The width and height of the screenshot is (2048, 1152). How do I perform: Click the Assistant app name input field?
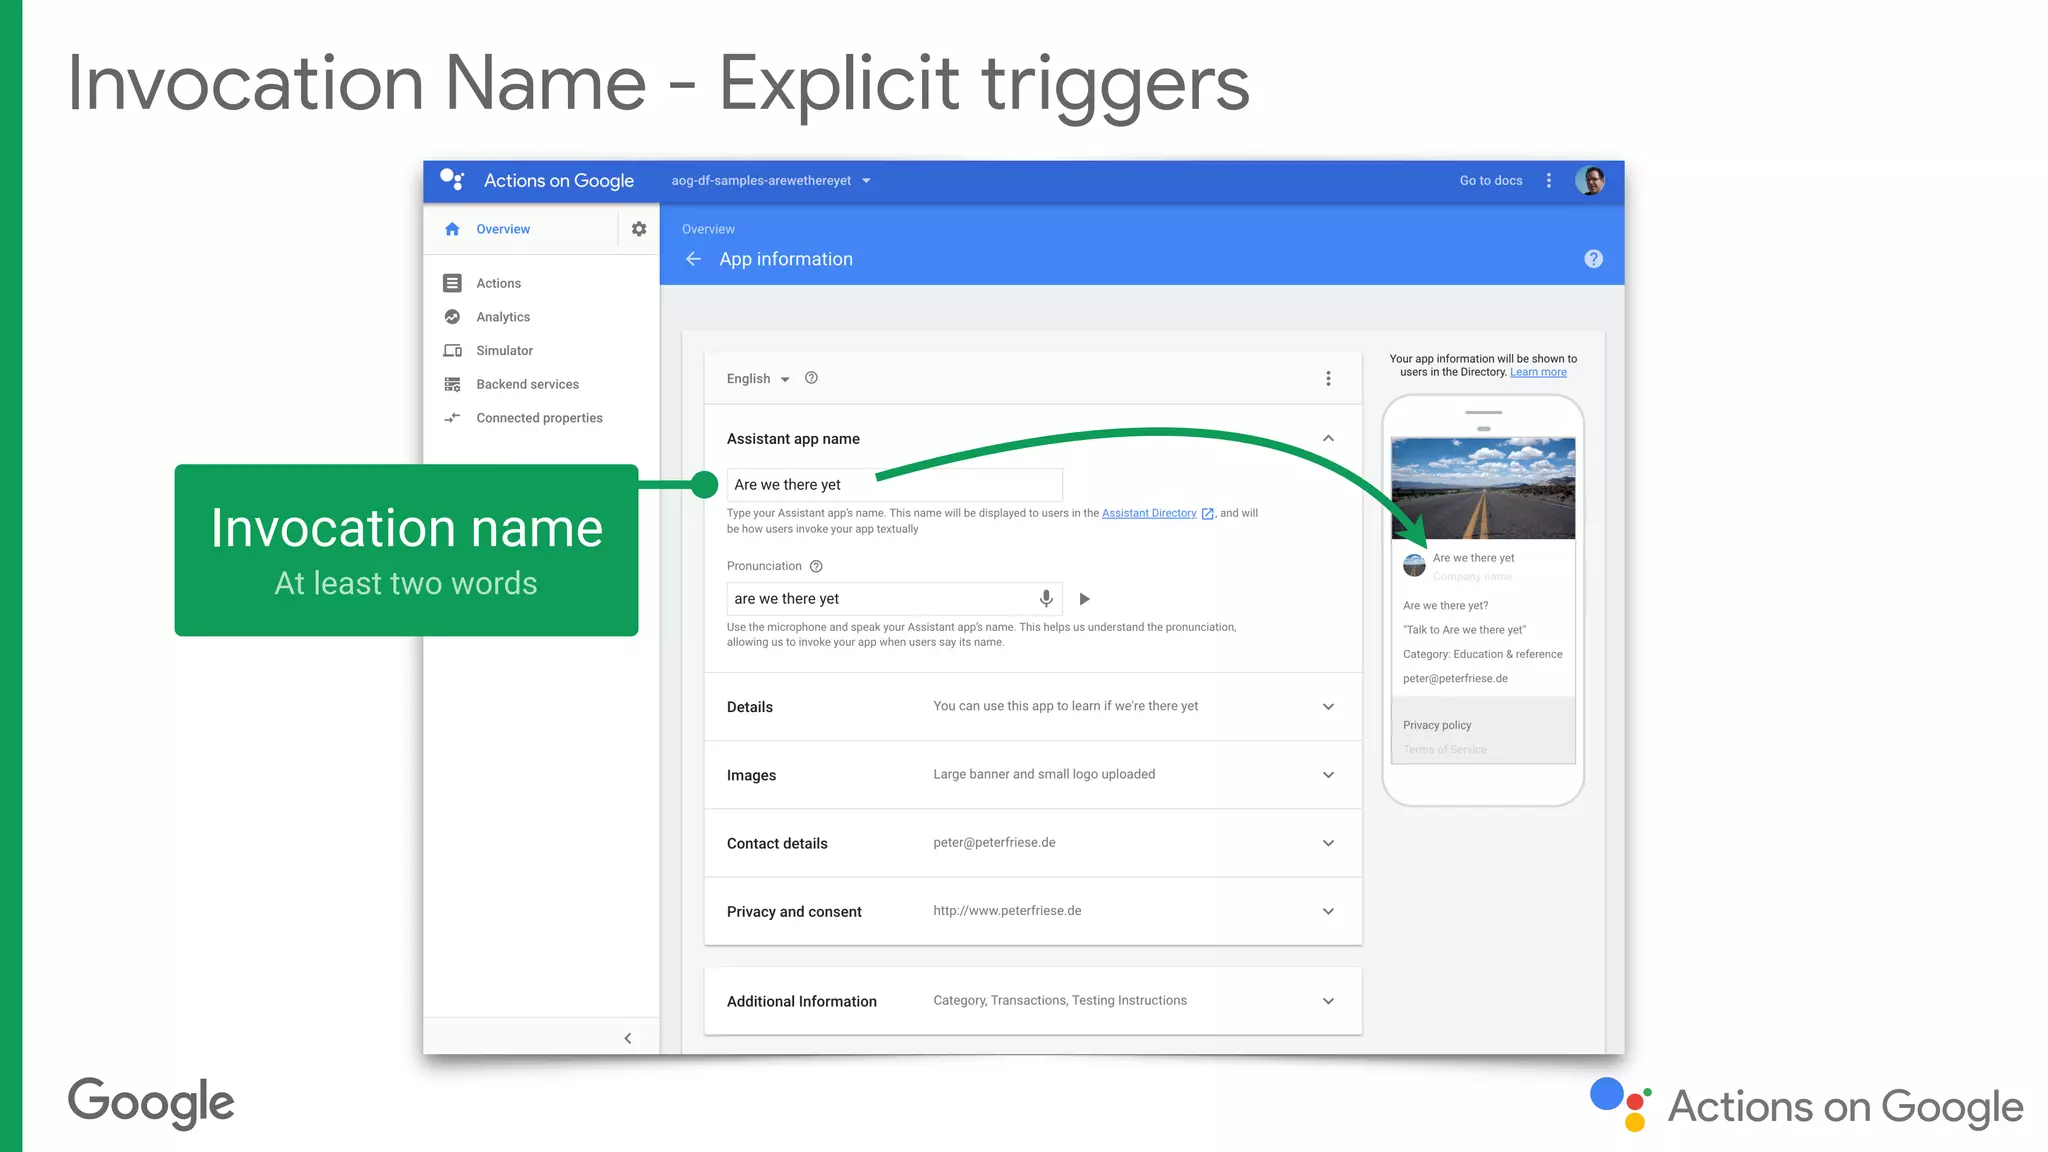click(894, 485)
